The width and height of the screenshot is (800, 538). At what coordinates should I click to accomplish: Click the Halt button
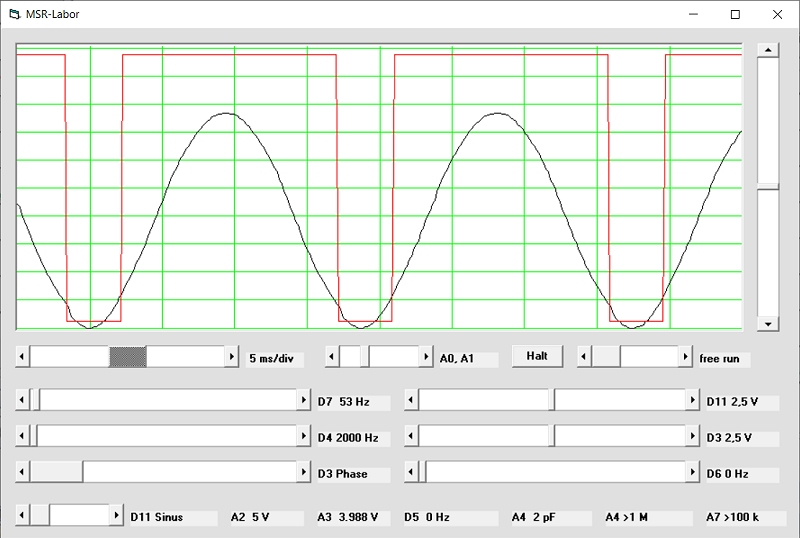[x=537, y=356]
